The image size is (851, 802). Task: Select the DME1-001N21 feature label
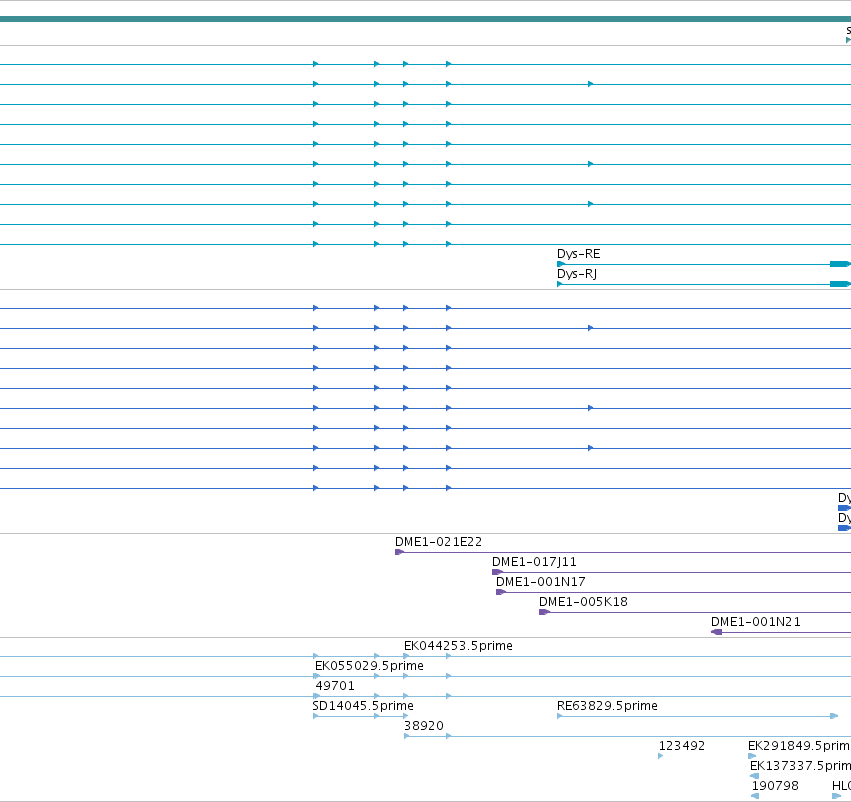[755, 622]
